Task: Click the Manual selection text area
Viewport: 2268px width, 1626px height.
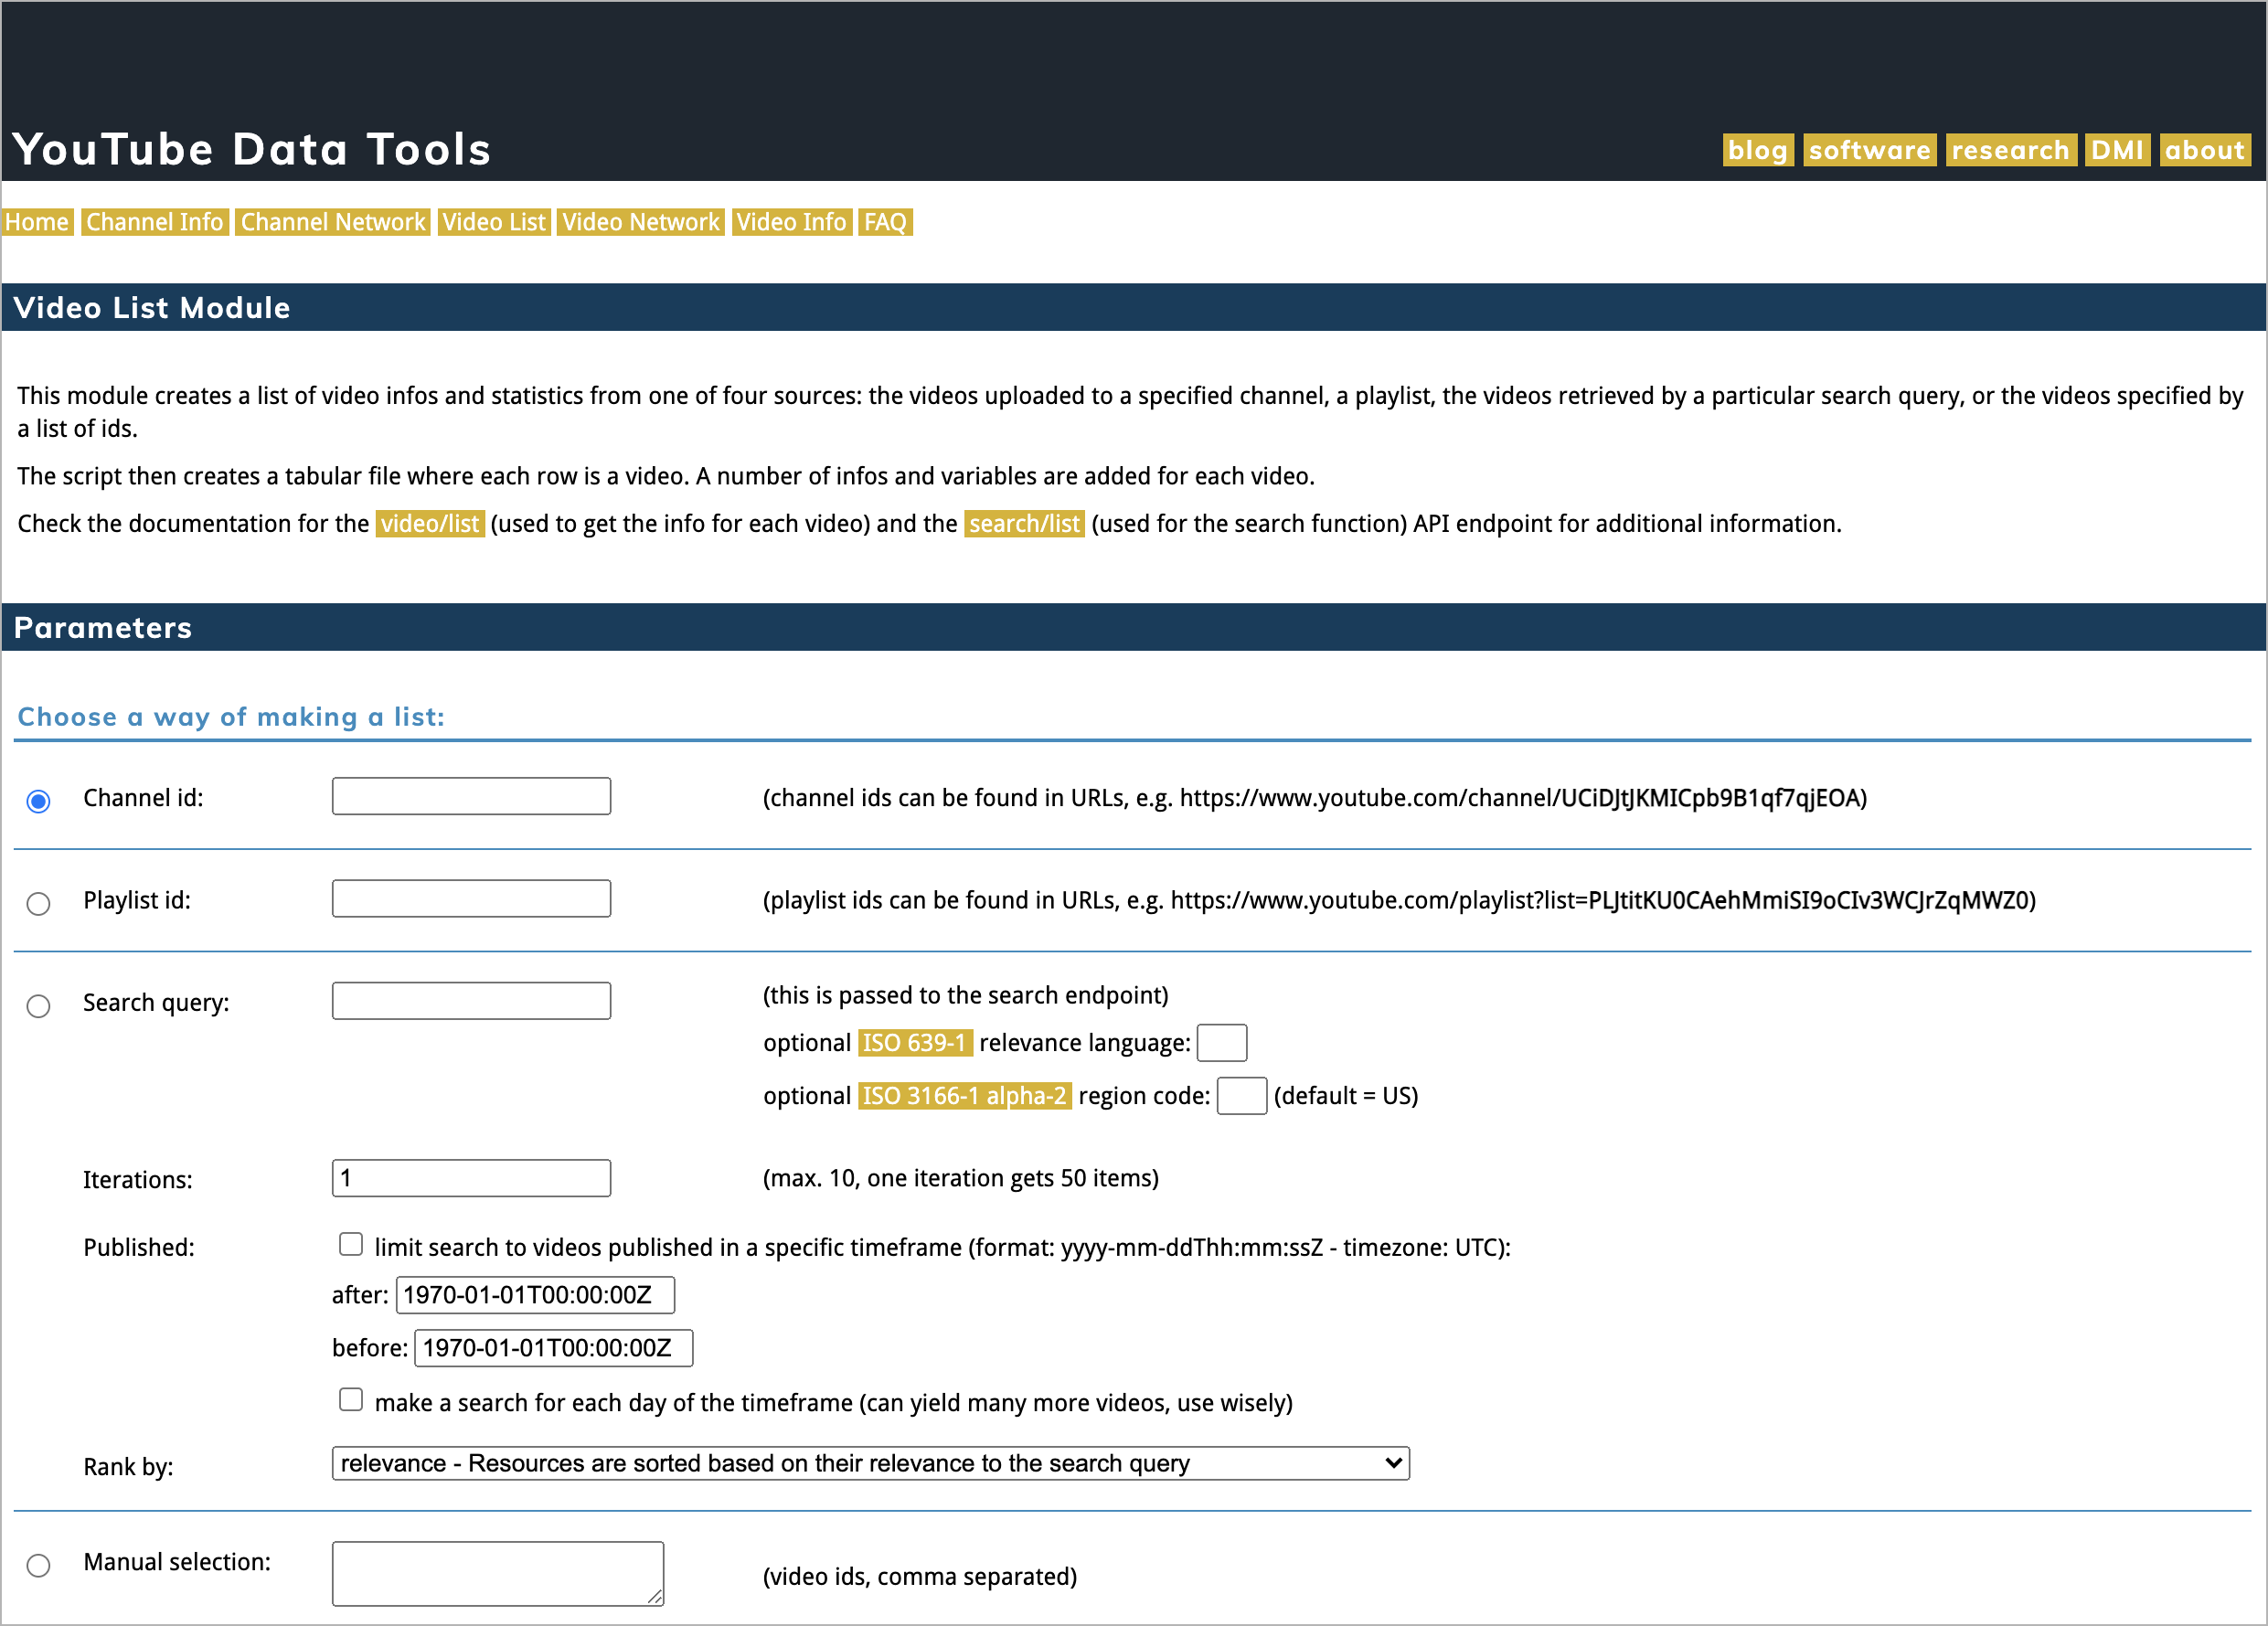Action: (x=497, y=1573)
